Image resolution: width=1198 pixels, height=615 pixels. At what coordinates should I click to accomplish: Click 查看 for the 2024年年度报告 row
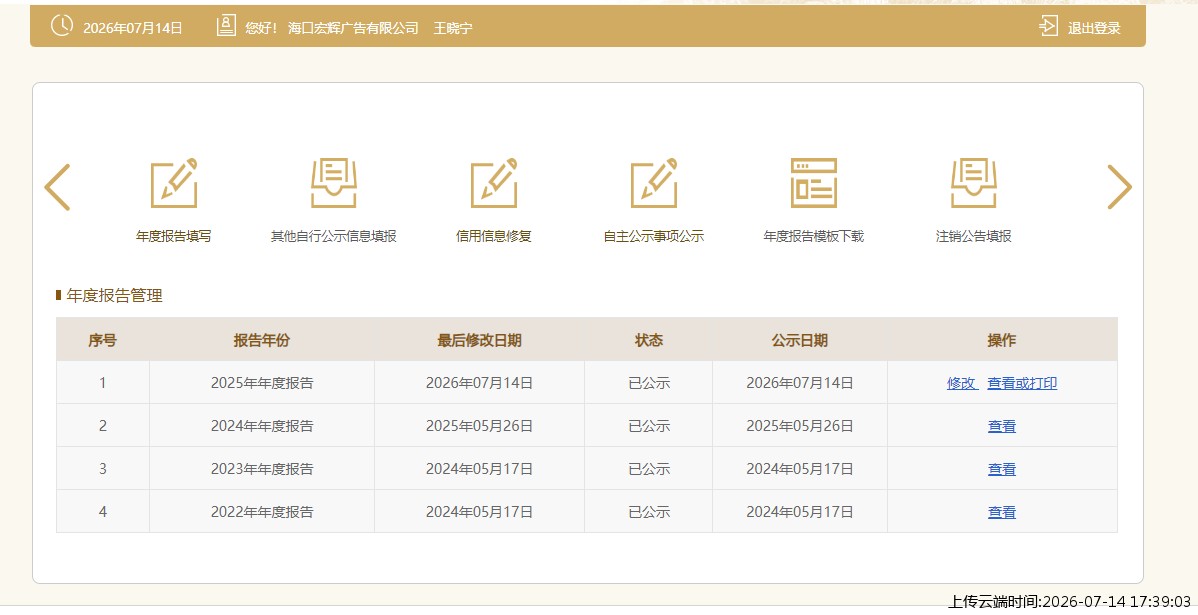[x=1002, y=426]
